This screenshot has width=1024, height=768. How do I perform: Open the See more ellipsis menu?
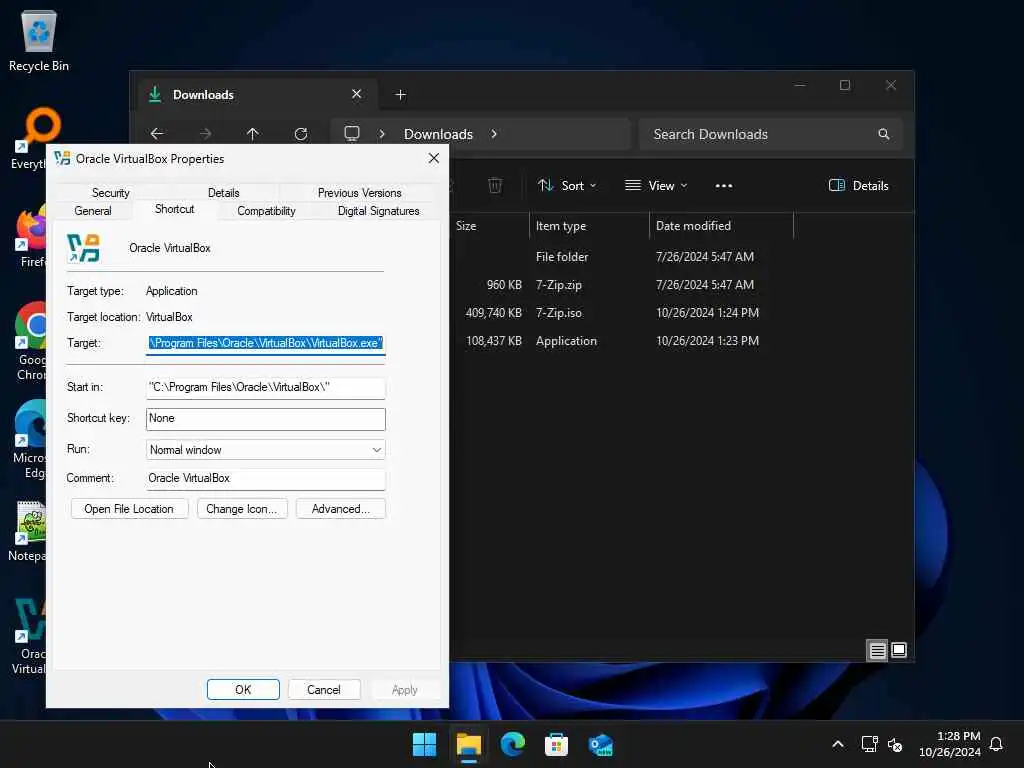724,185
